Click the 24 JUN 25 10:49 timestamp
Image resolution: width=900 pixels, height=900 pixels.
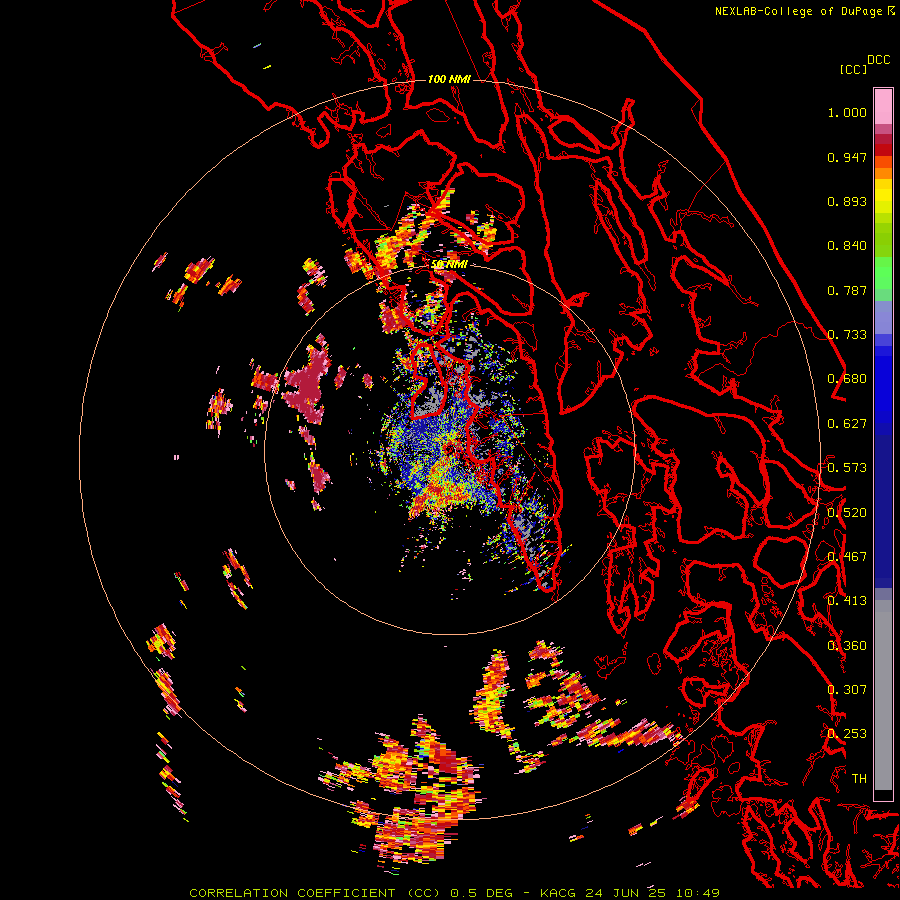tap(653, 893)
